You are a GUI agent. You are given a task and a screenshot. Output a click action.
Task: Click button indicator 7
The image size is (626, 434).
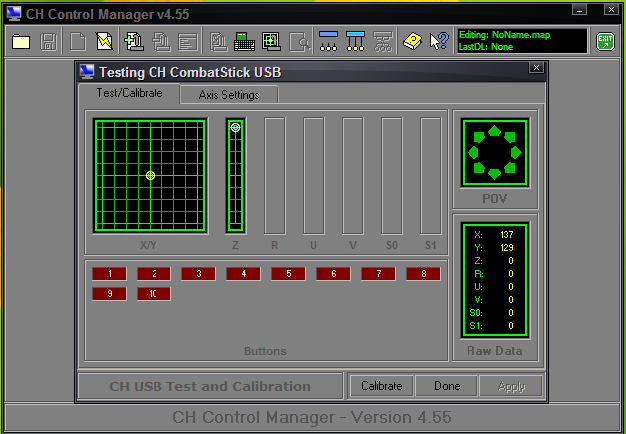[x=378, y=274]
